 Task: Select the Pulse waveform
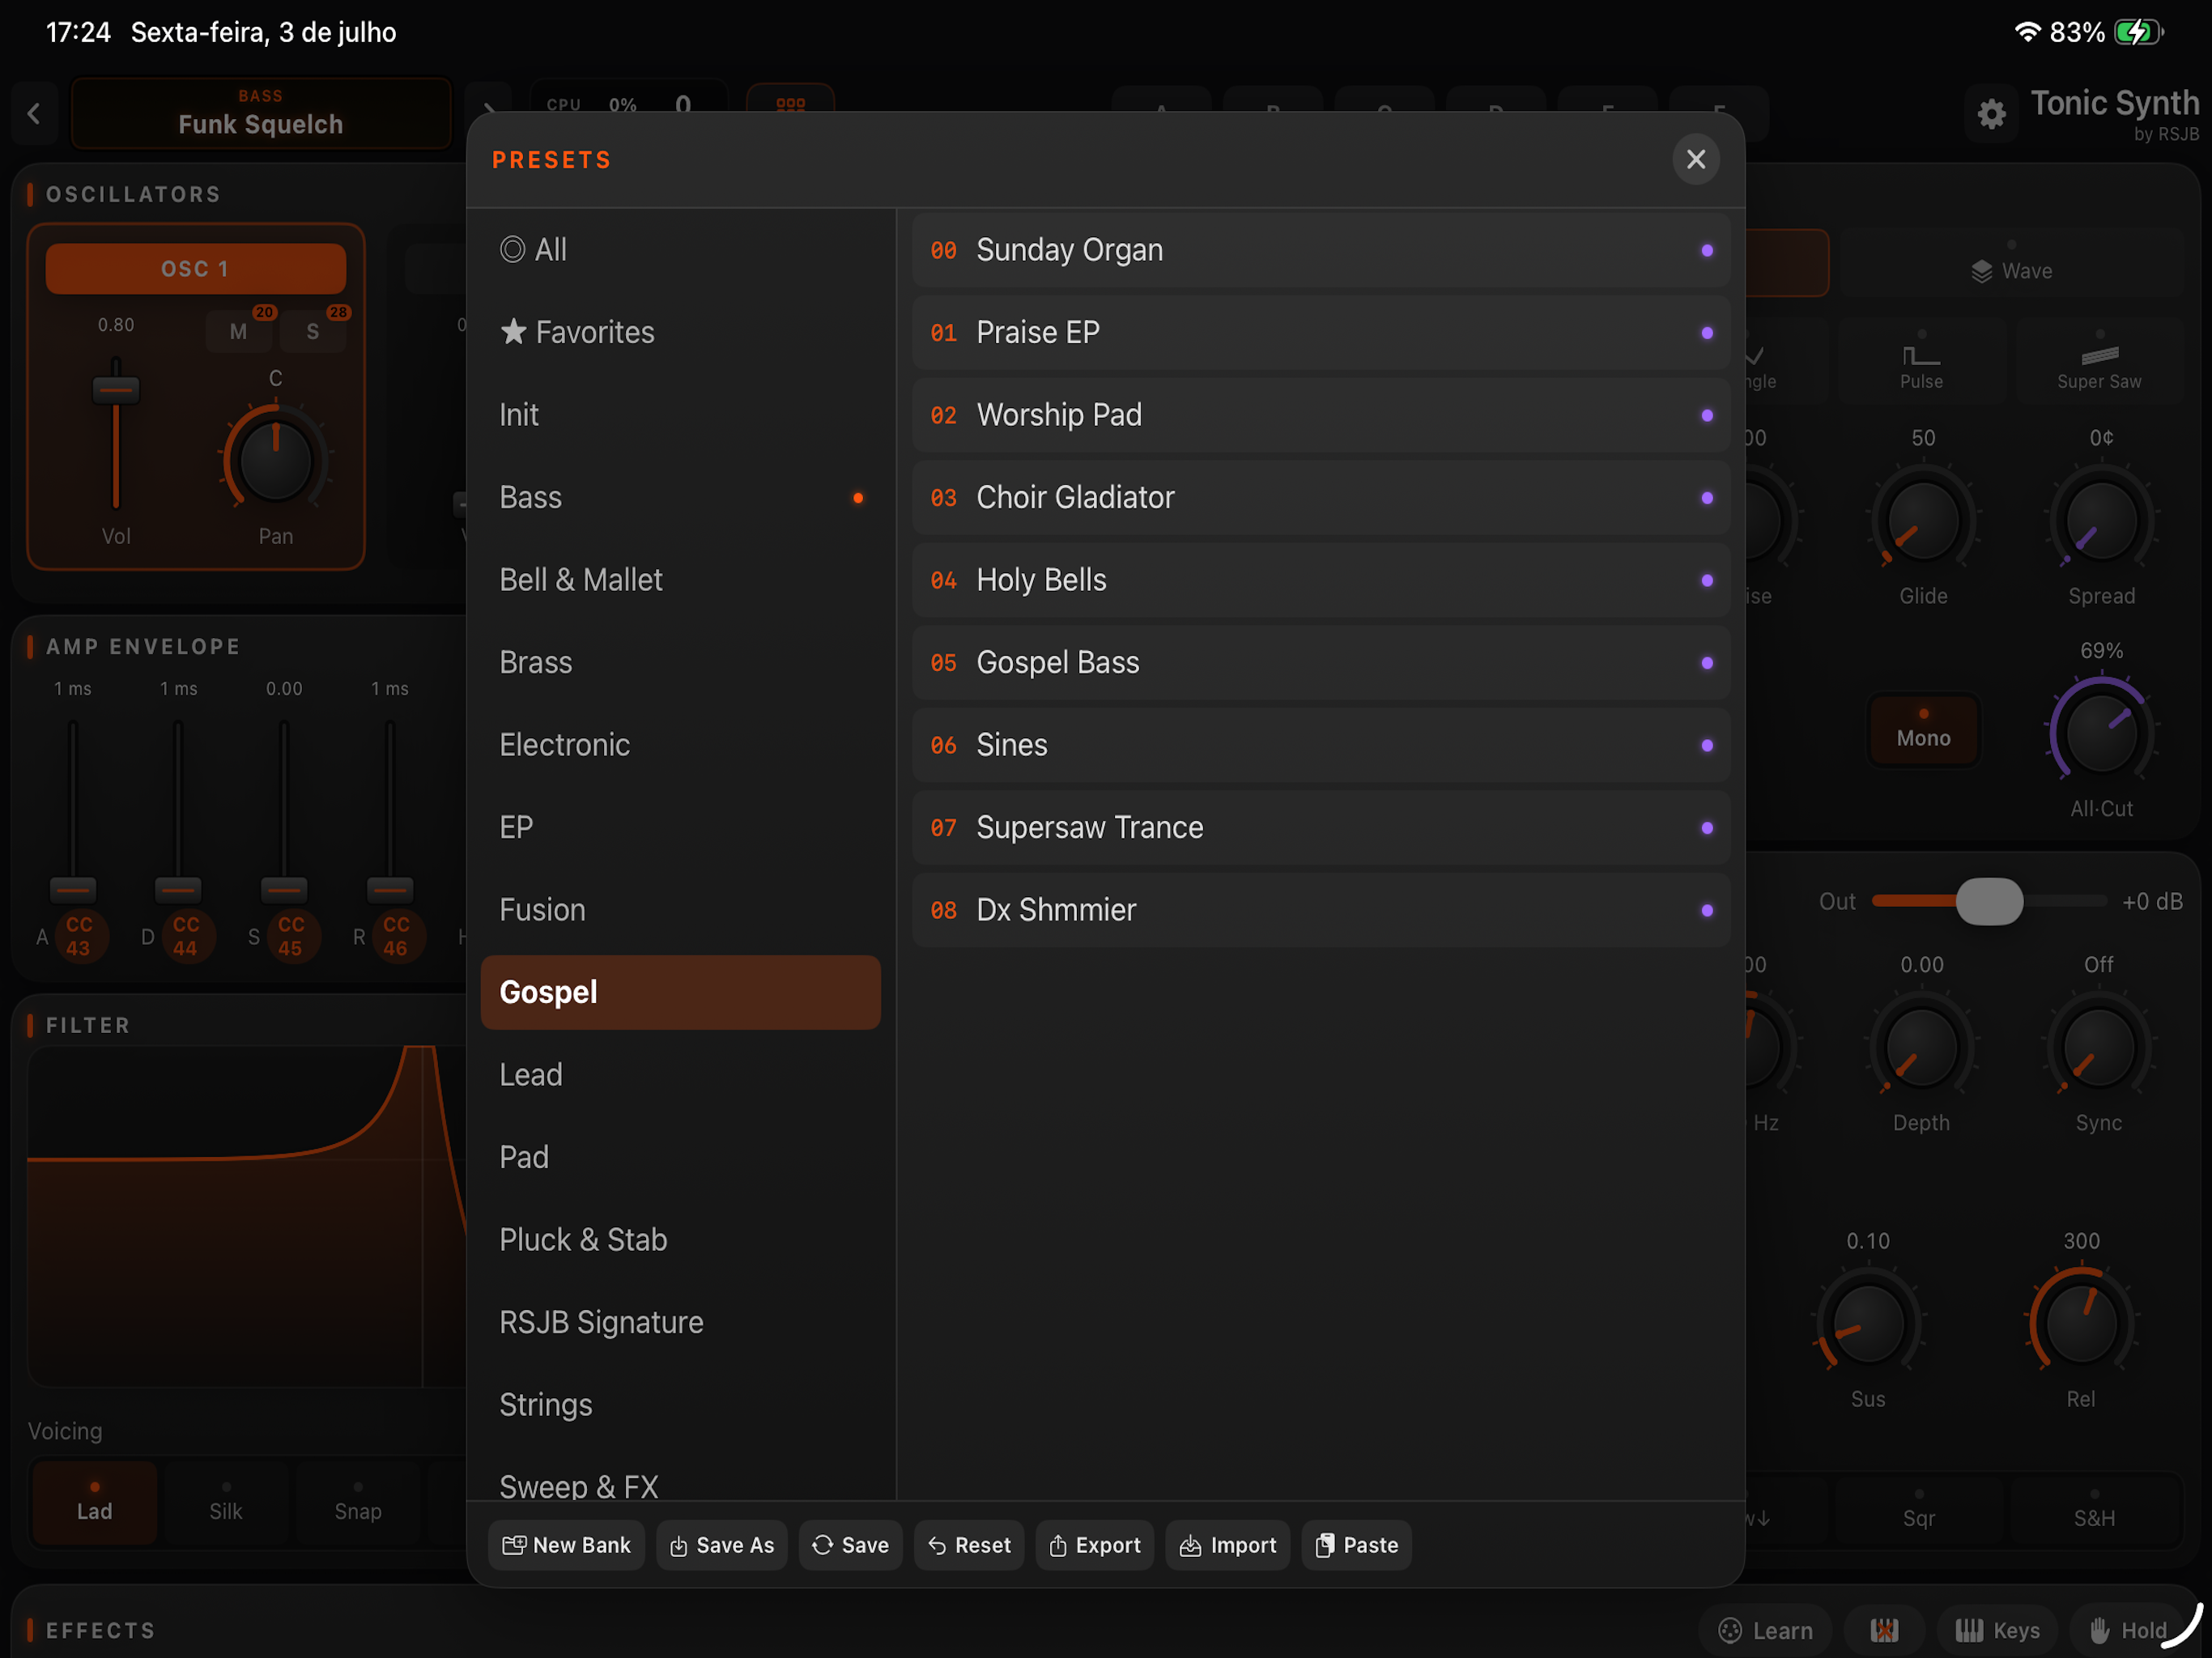(x=1921, y=362)
